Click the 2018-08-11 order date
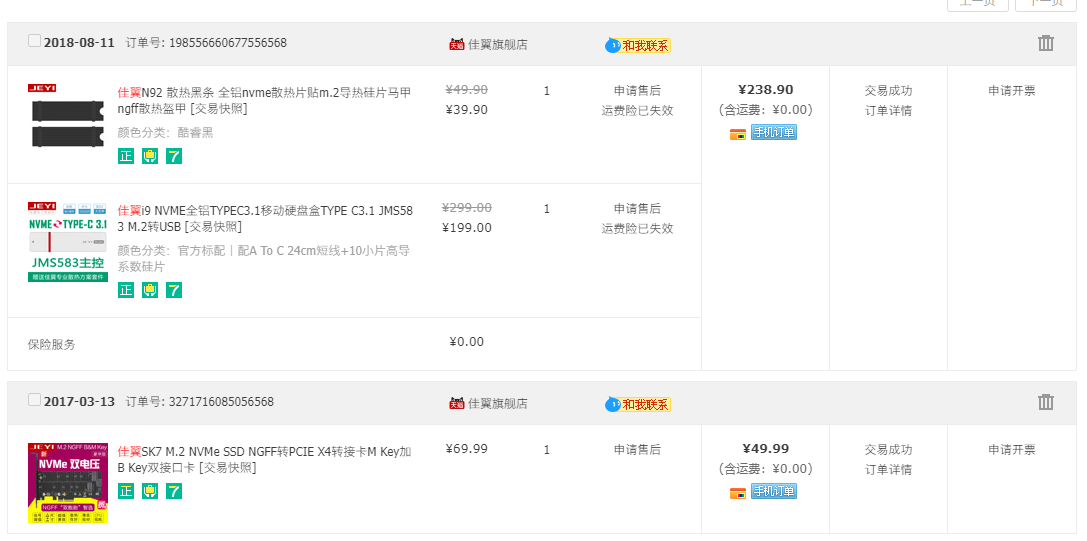The width and height of the screenshot is (1087, 541). pyautogui.click(x=79, y=43)
